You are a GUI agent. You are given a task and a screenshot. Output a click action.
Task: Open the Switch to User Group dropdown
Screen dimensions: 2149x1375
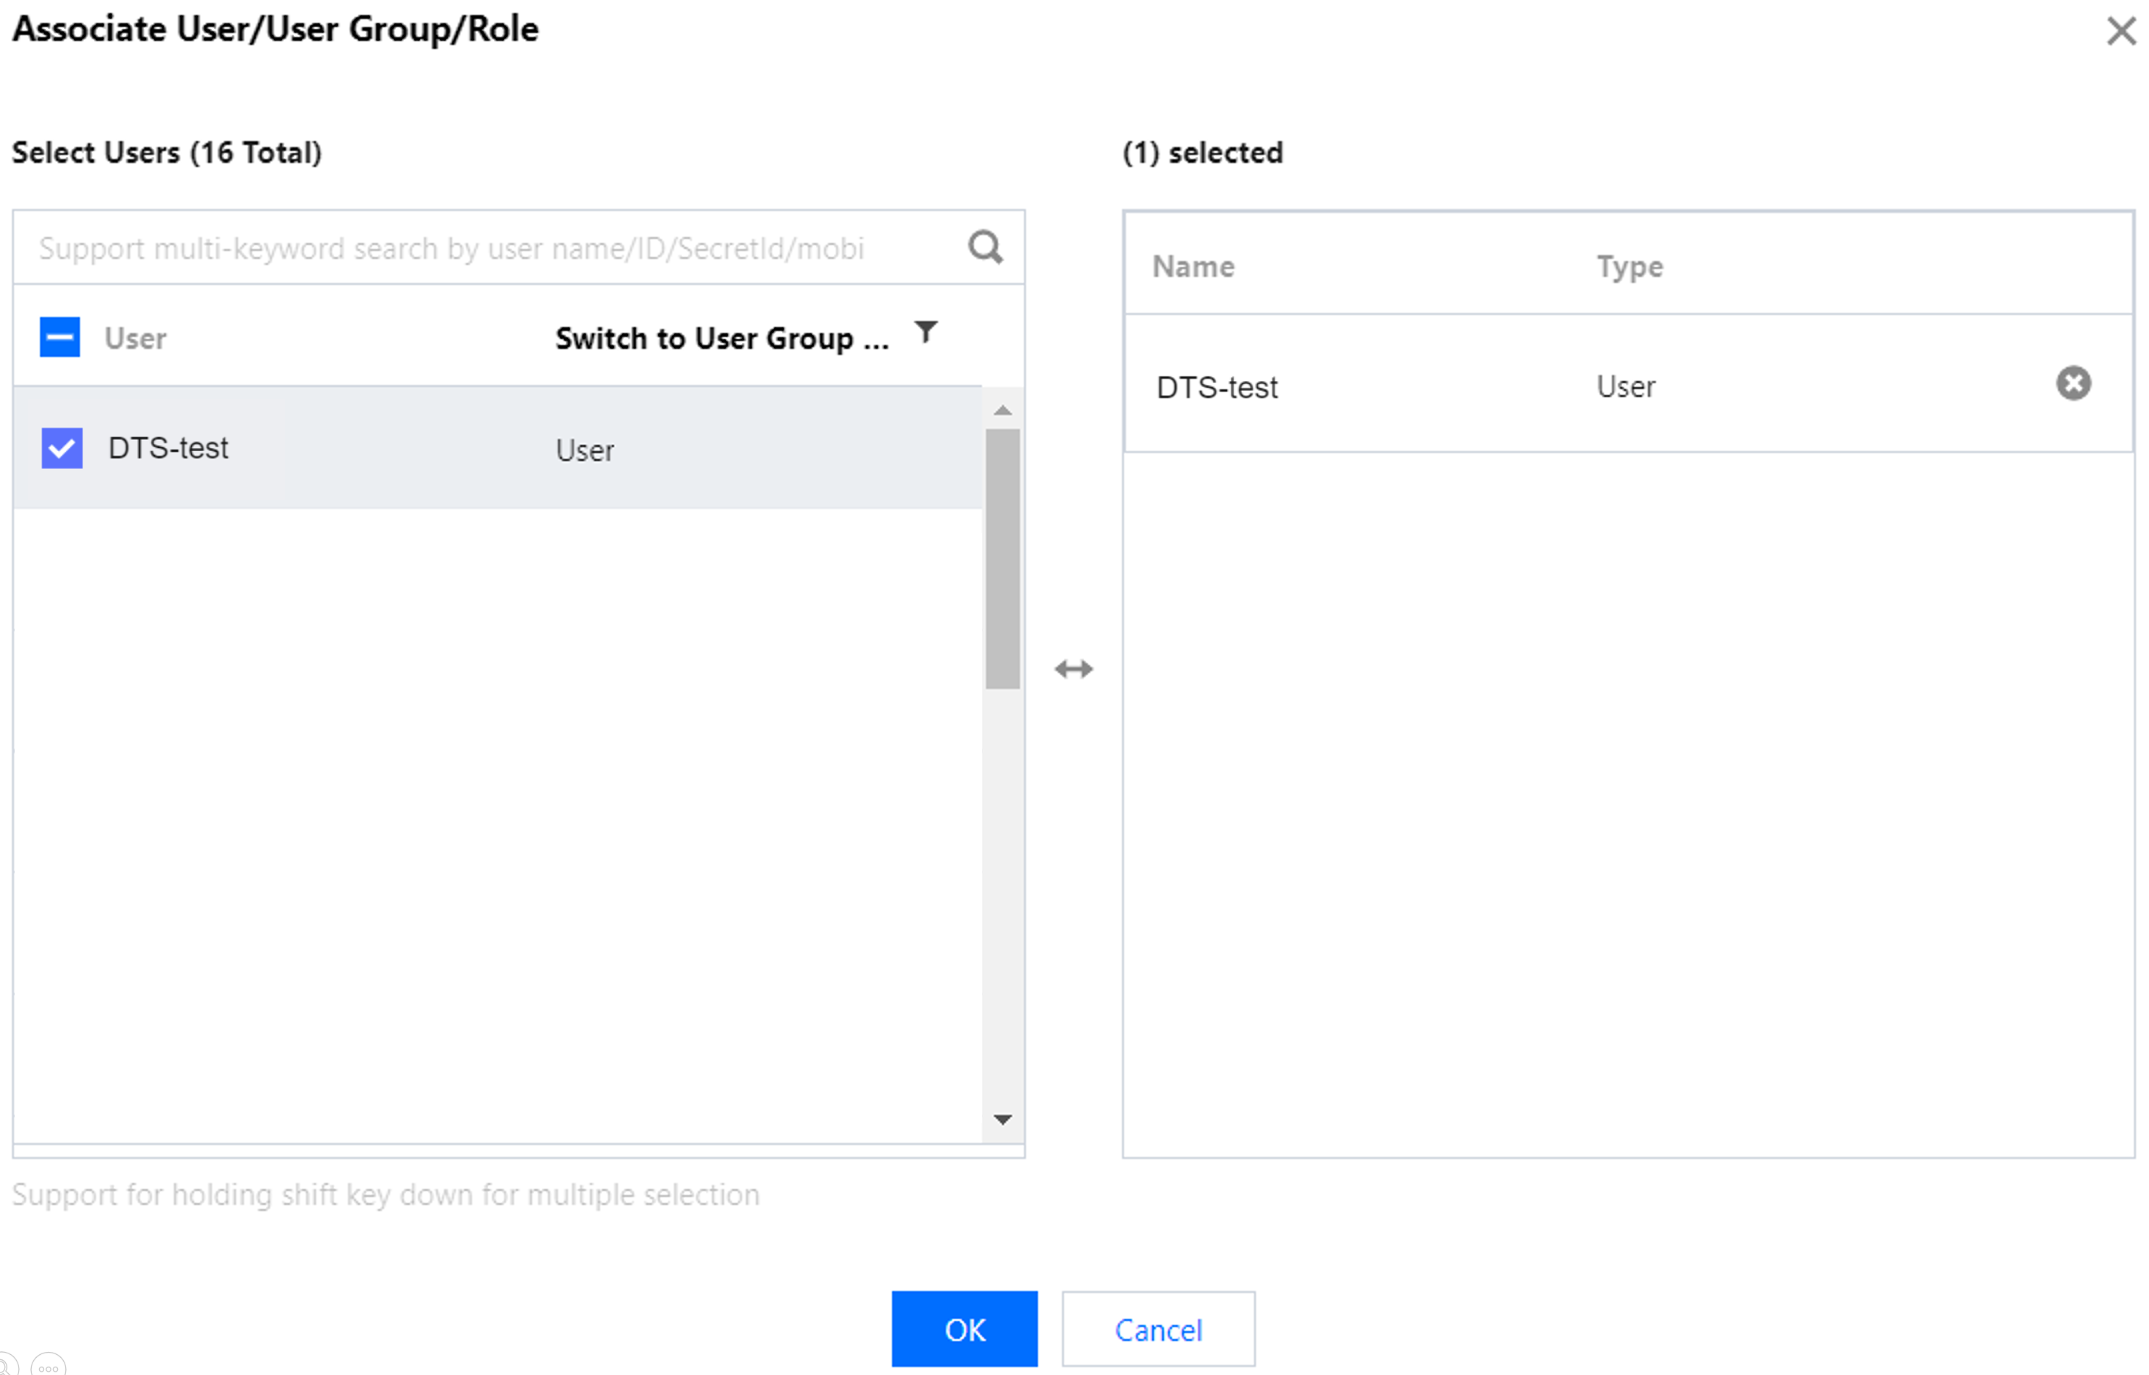(721, 339)
